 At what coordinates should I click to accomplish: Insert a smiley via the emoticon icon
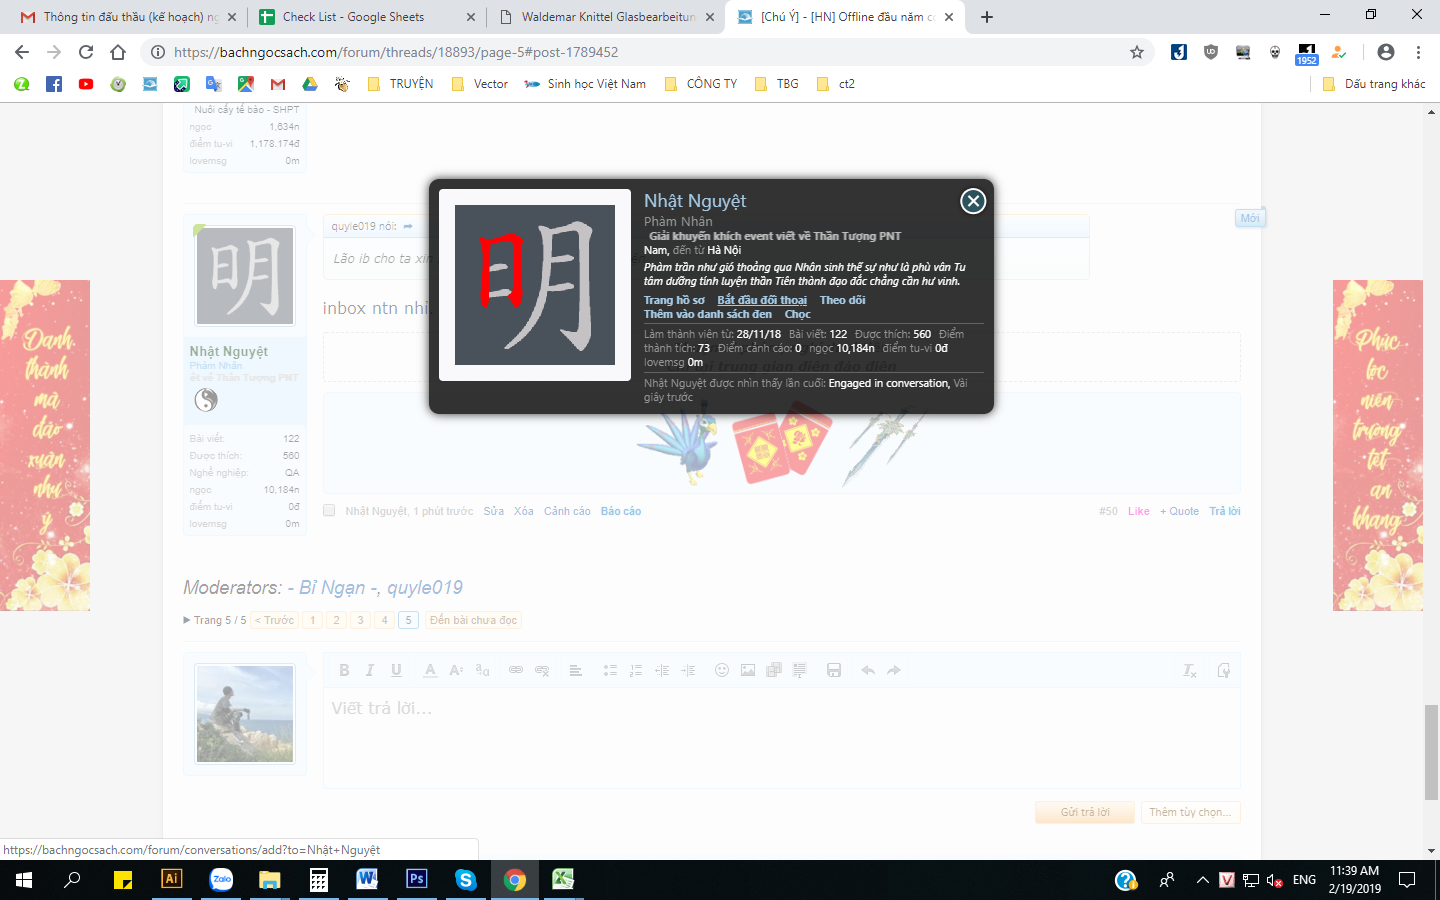pos(721,670)
